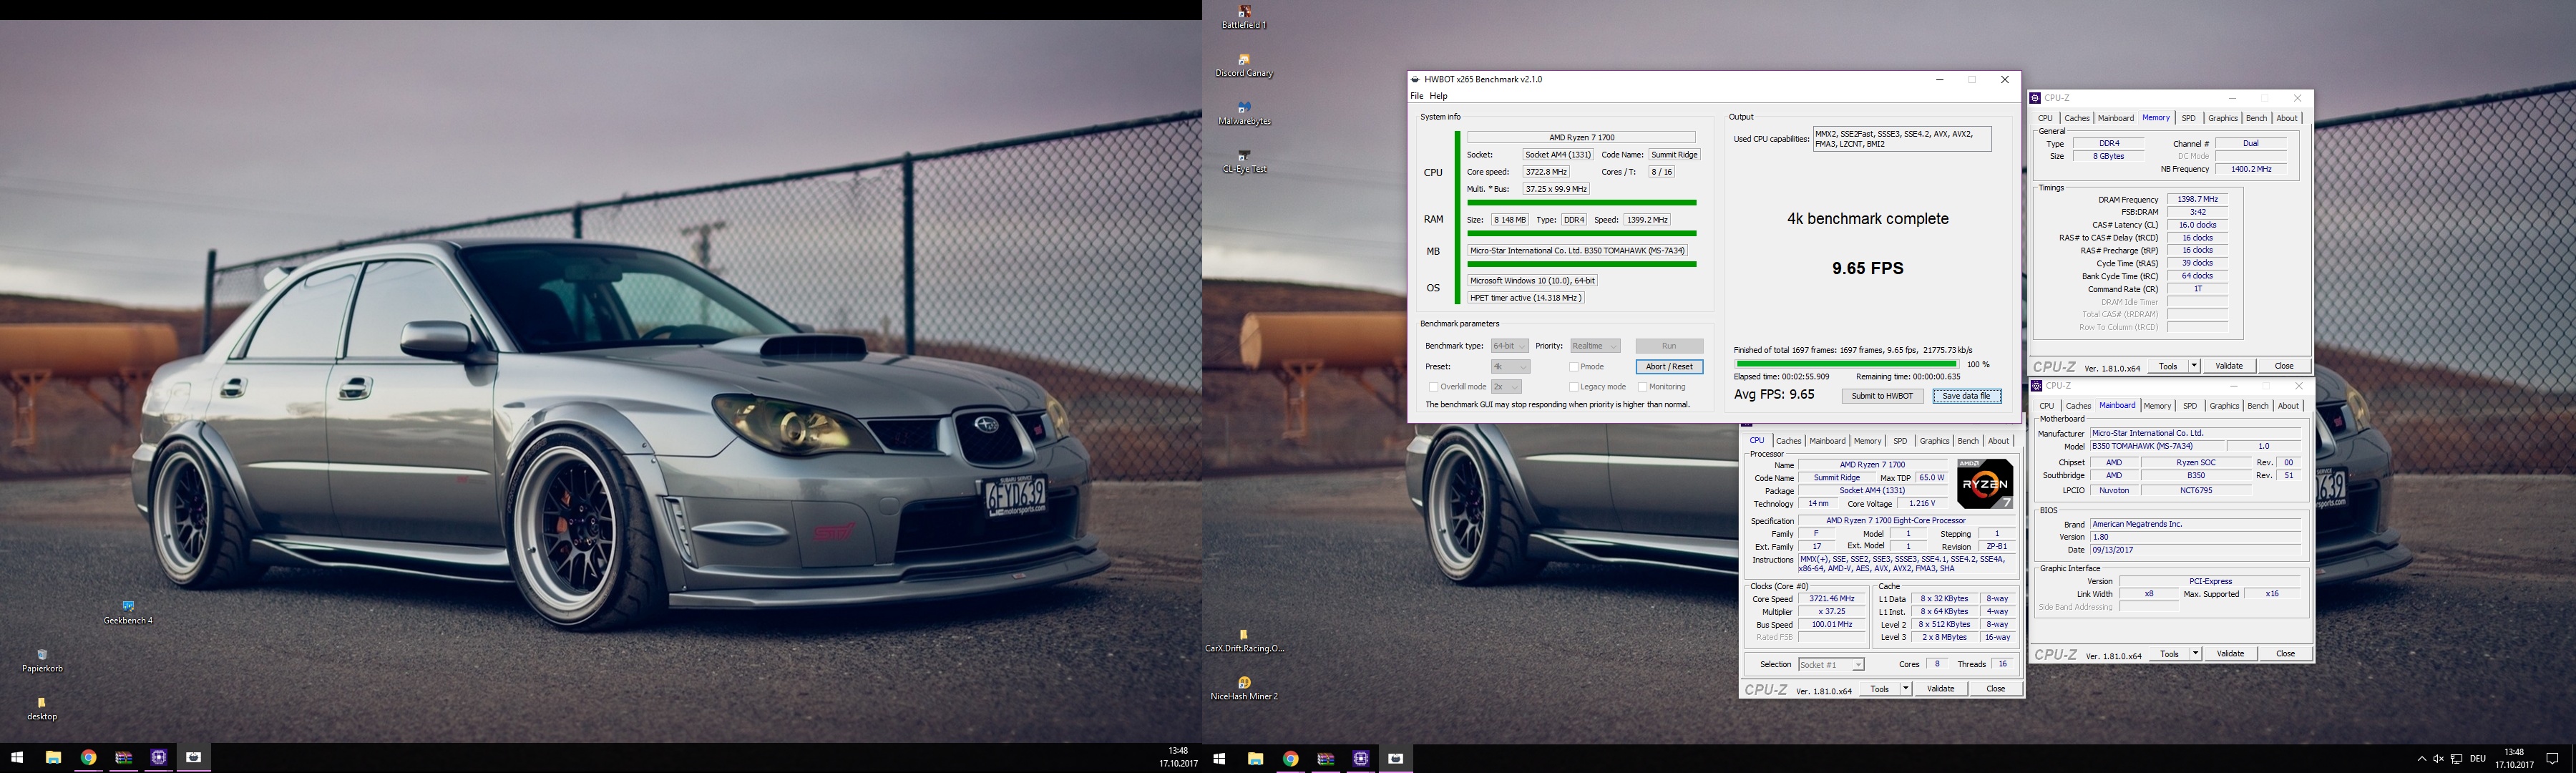
Task: Open the Priority Realtime dropdown
Action: point(1595,346)
